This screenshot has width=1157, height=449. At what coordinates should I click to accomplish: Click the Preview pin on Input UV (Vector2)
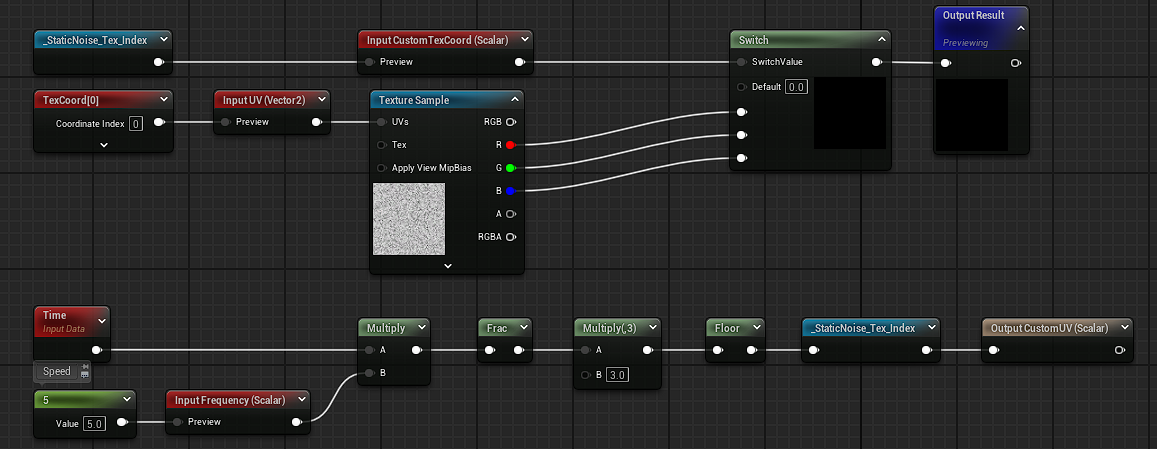[225, 122]
